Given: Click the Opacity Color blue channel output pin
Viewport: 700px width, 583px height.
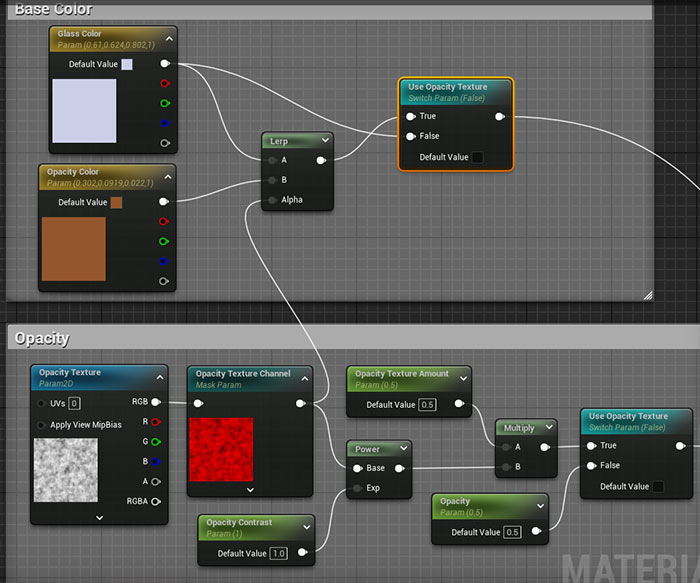Looking at the screenshot, I should click(x=165, y=261).
